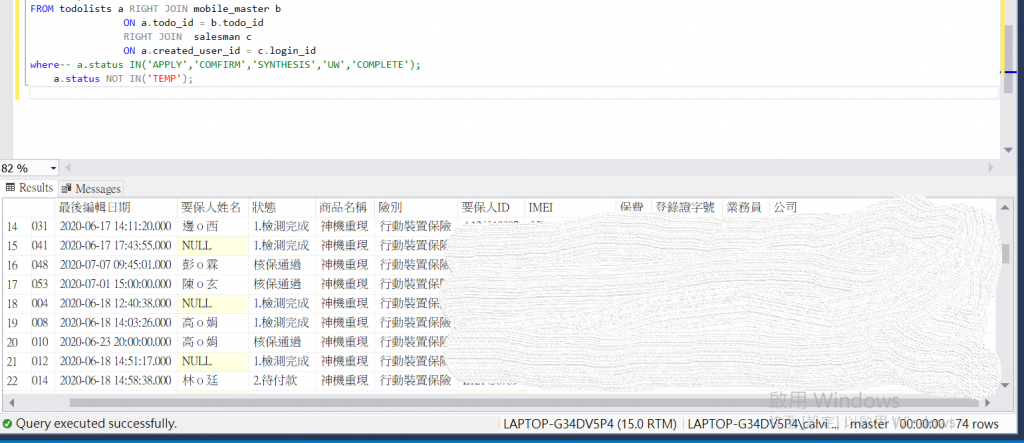
Task: Click the SQL line ON a.created_user_id = c.login_id
Action: pyautogui.click(x=220, y=51)
